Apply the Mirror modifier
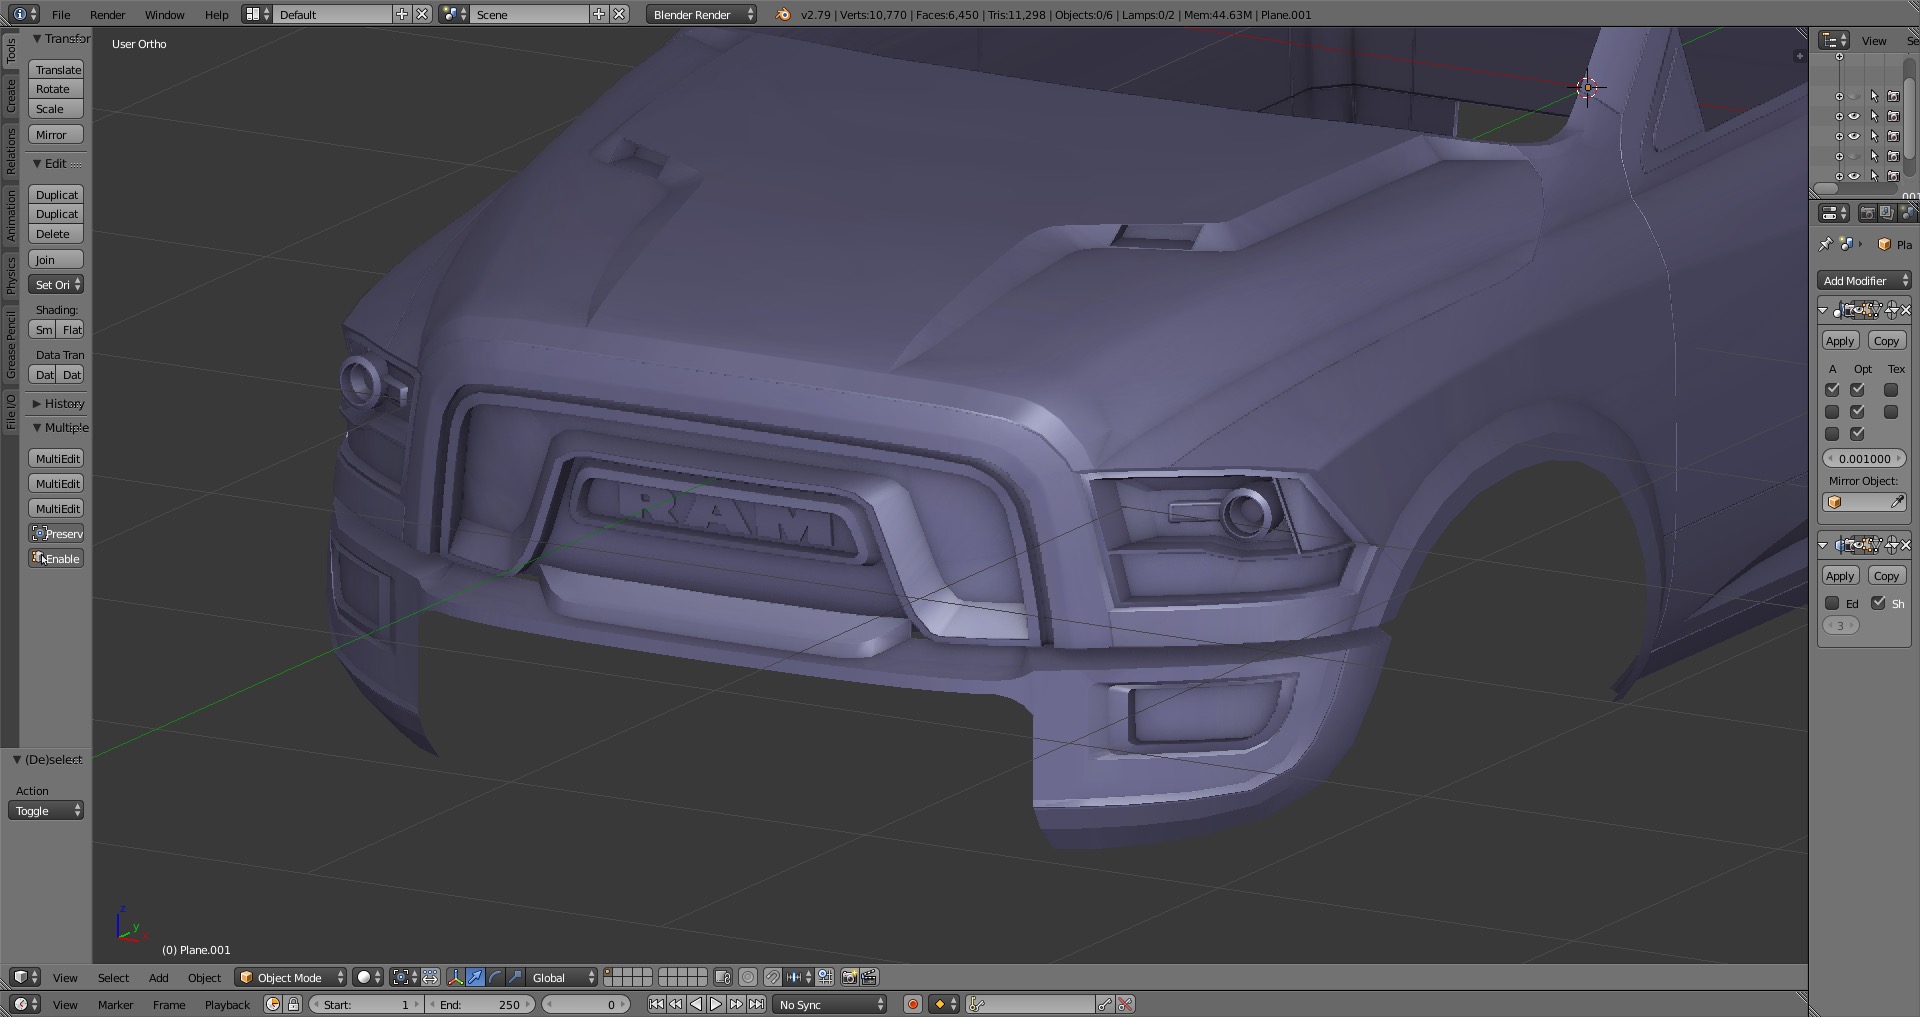 1840,341
